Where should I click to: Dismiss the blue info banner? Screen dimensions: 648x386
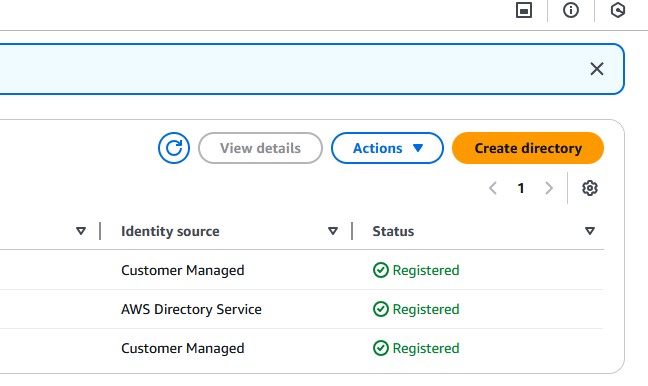pos(597,69)
